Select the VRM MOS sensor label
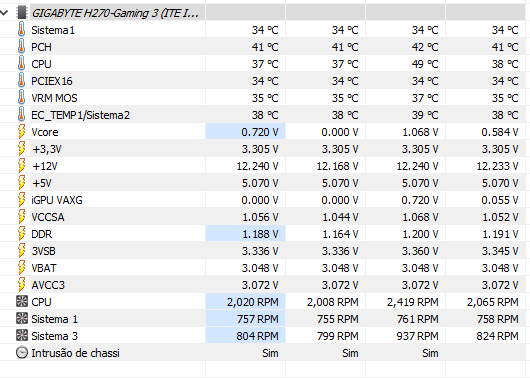The image size is (530, 378). pos(54,98)
